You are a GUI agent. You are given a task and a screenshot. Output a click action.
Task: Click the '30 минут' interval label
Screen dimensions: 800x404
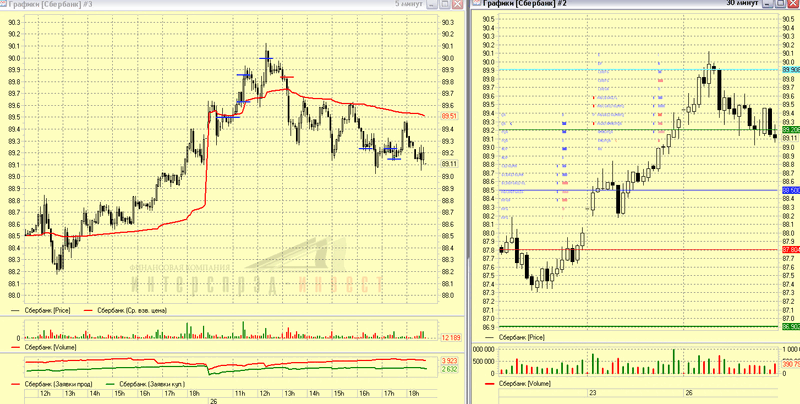click(x=743, y=3)
